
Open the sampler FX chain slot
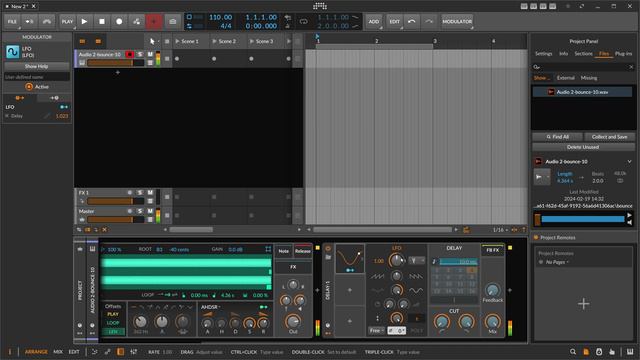click(293, 267)
